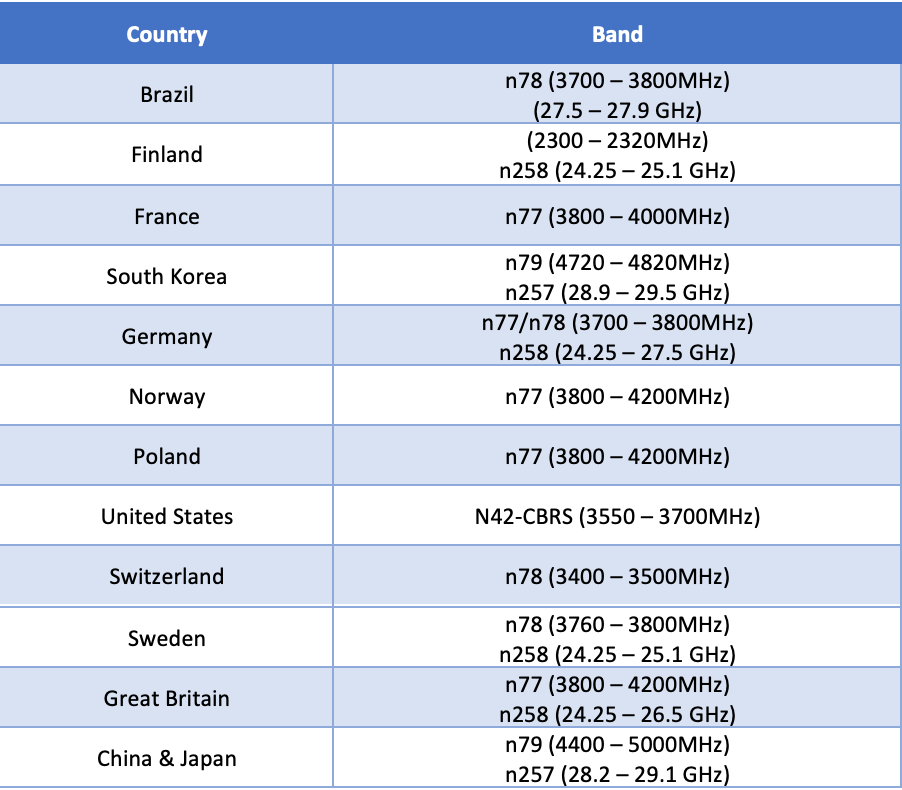Click the Band column header
Viewport: 902px width, 790px height.
point(617,34)
